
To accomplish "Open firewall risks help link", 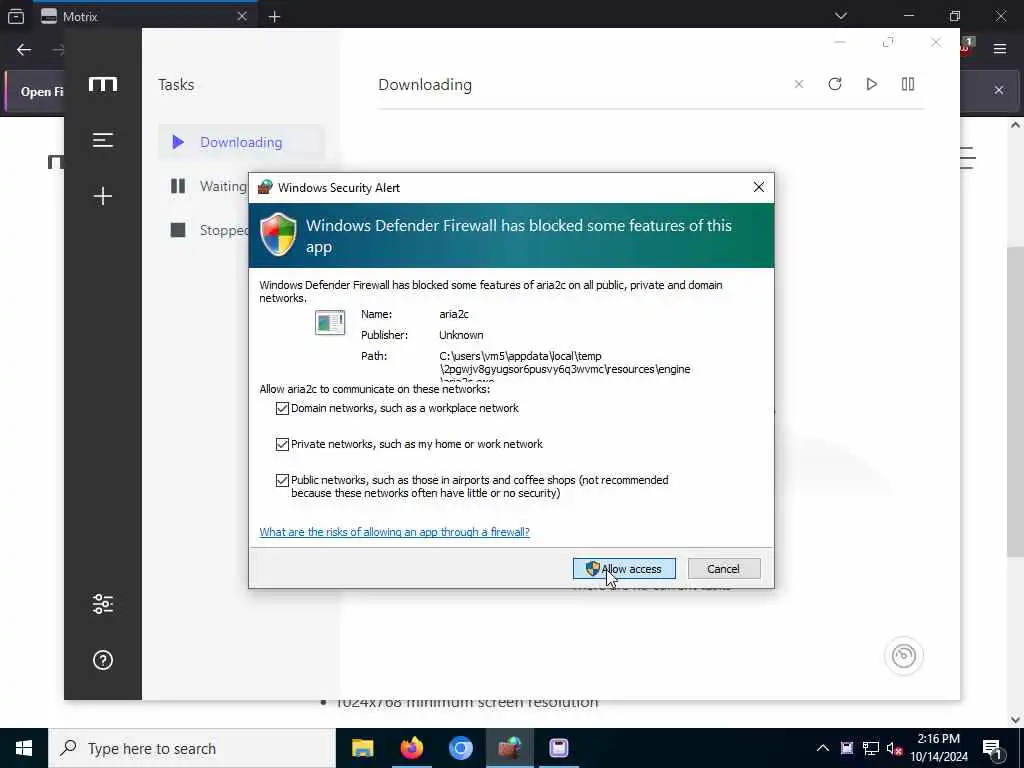I will tap(394, 532).
